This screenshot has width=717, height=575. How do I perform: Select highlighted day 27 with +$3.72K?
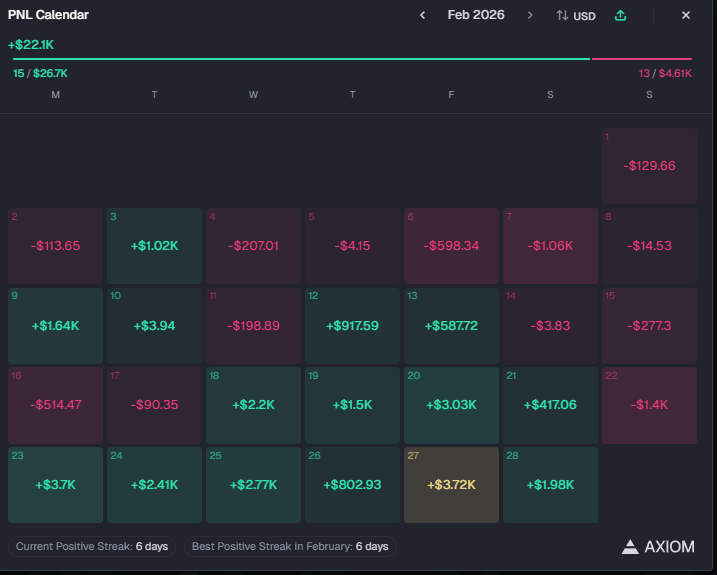tap(451, 485)
